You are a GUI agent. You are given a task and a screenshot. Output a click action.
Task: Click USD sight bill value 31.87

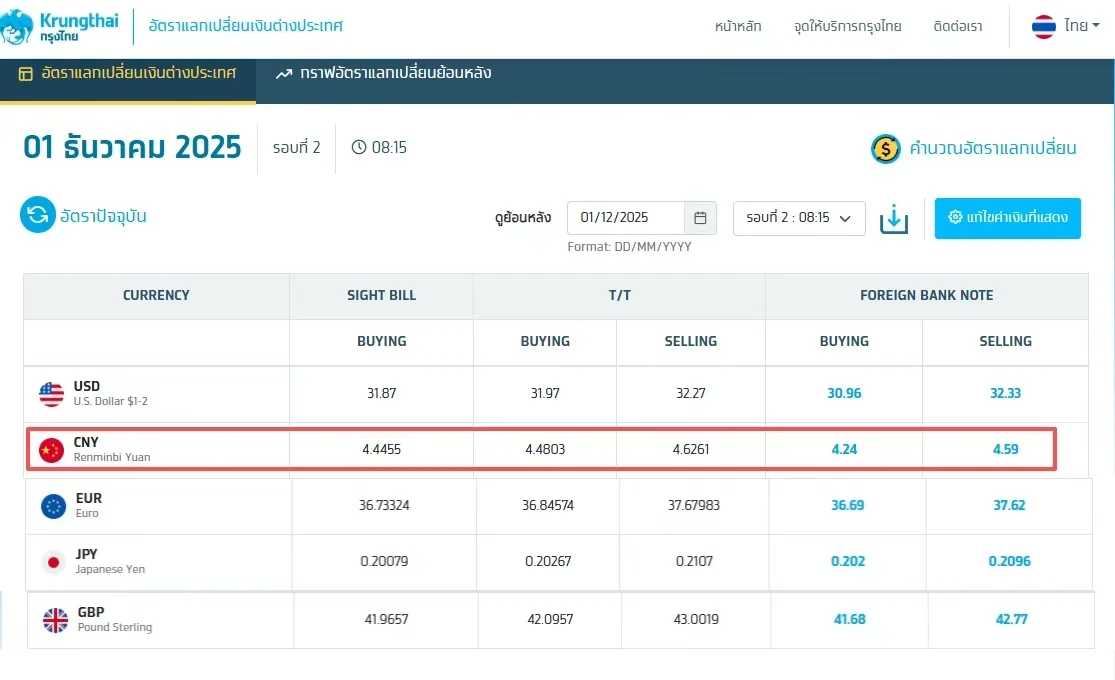(381, 393)
